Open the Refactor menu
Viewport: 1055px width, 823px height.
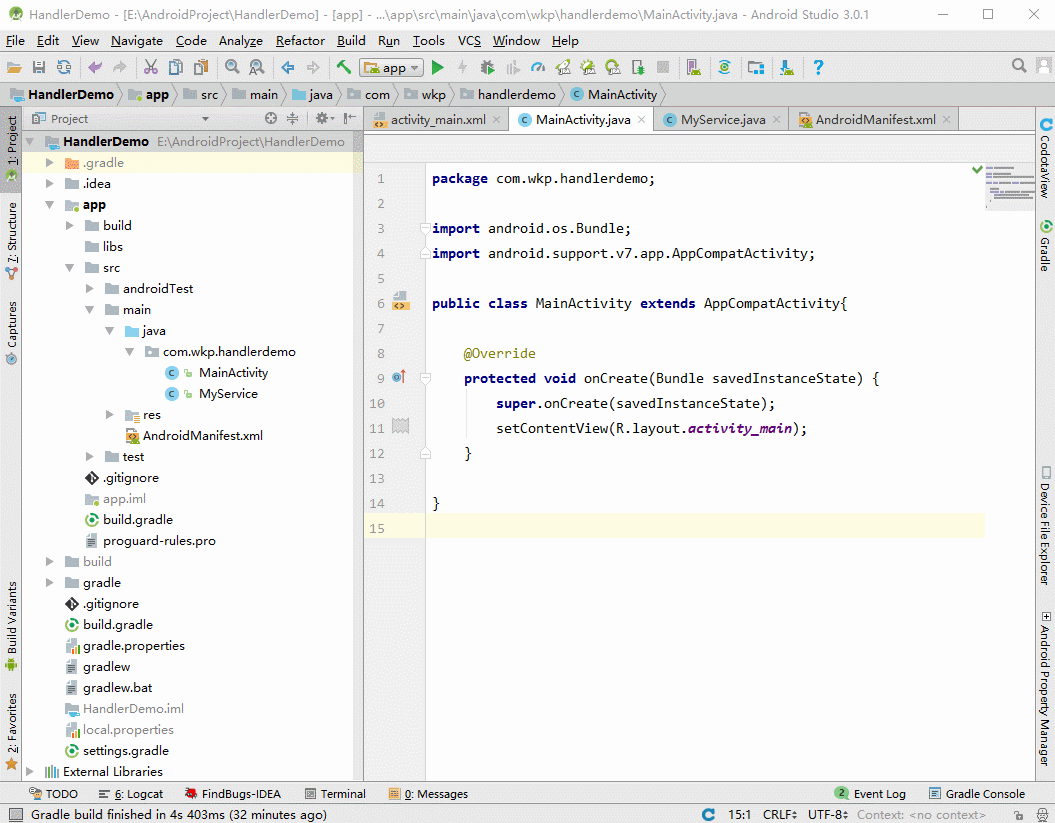point(300,41)
